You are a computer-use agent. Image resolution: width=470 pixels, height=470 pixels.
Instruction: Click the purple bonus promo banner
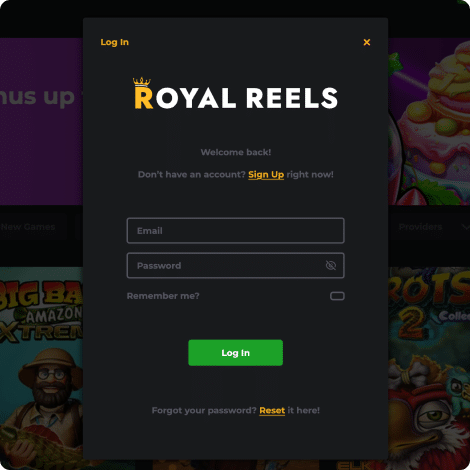click(41, 122)
